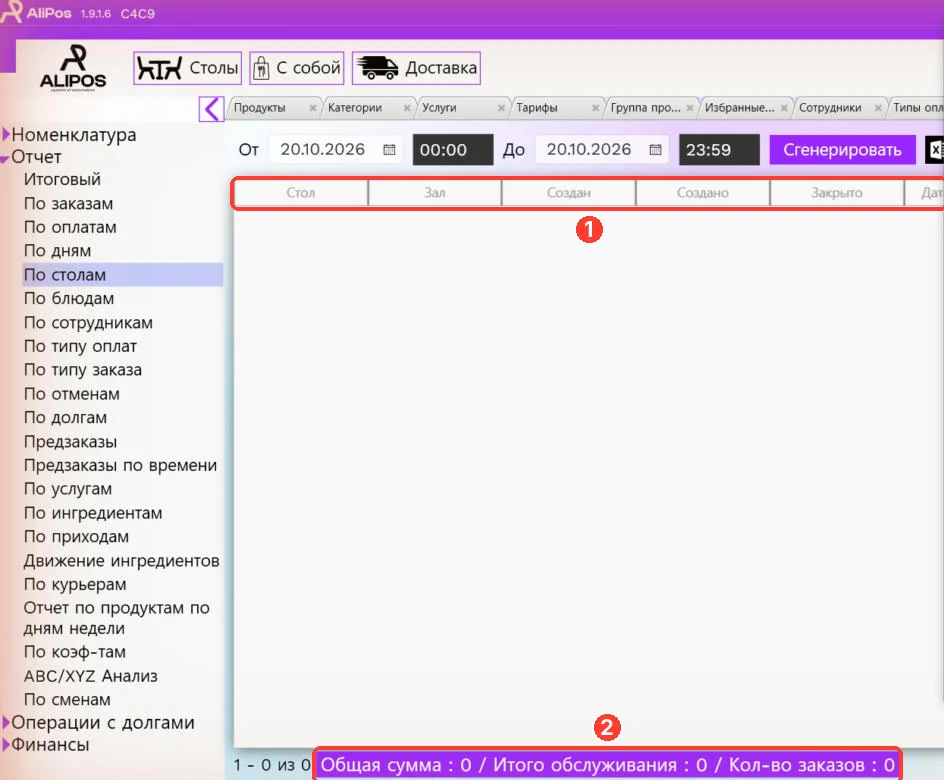Sort by the Закрыто column header

pos(836,193)
